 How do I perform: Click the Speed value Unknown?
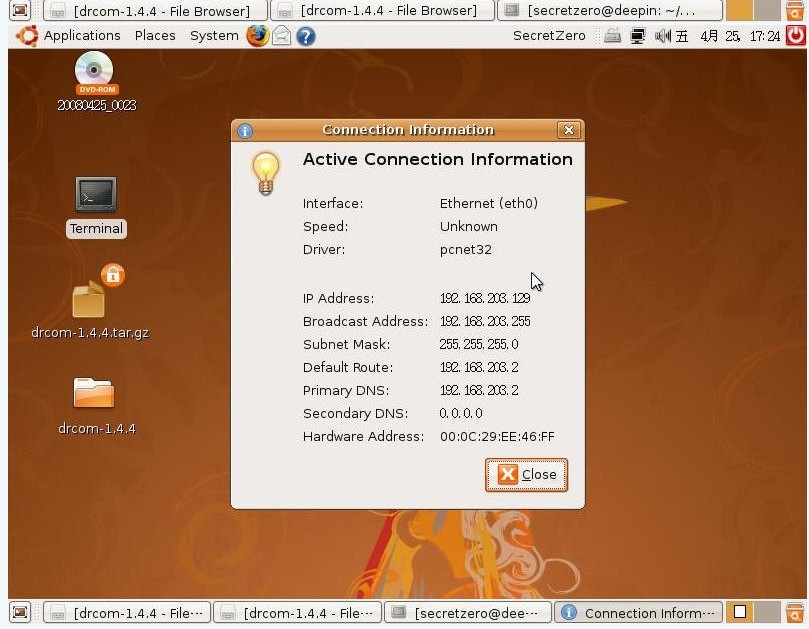[x=468, y=227]
